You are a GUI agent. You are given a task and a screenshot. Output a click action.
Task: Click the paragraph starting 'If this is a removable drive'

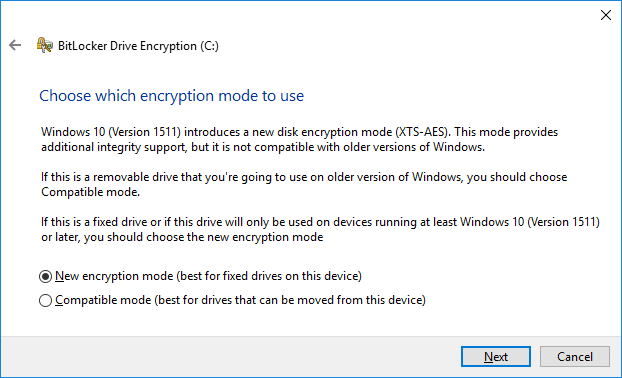click(x=304, y=184)
